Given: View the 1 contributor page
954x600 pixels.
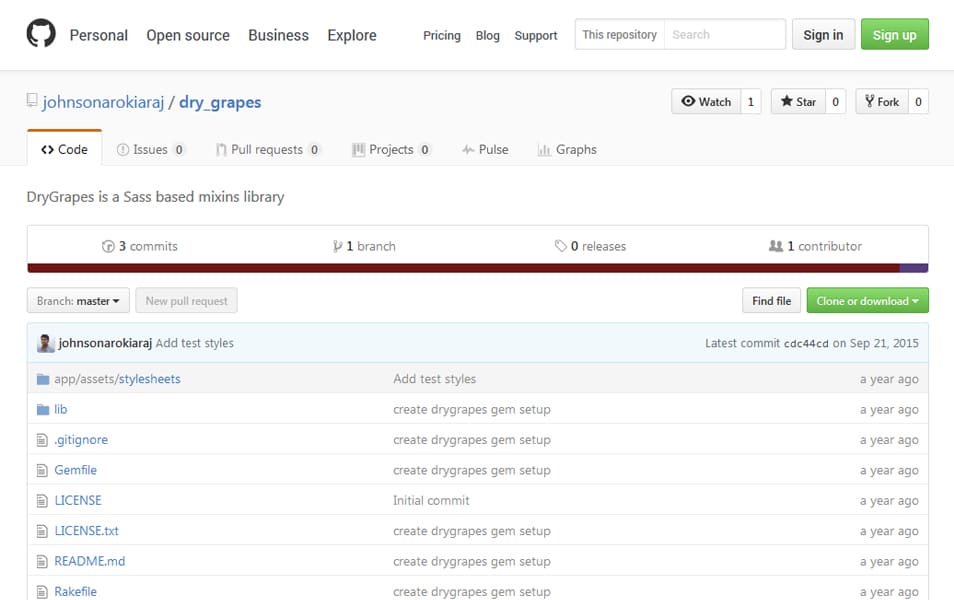Looking at the screenshot, I should click(815, 246).
